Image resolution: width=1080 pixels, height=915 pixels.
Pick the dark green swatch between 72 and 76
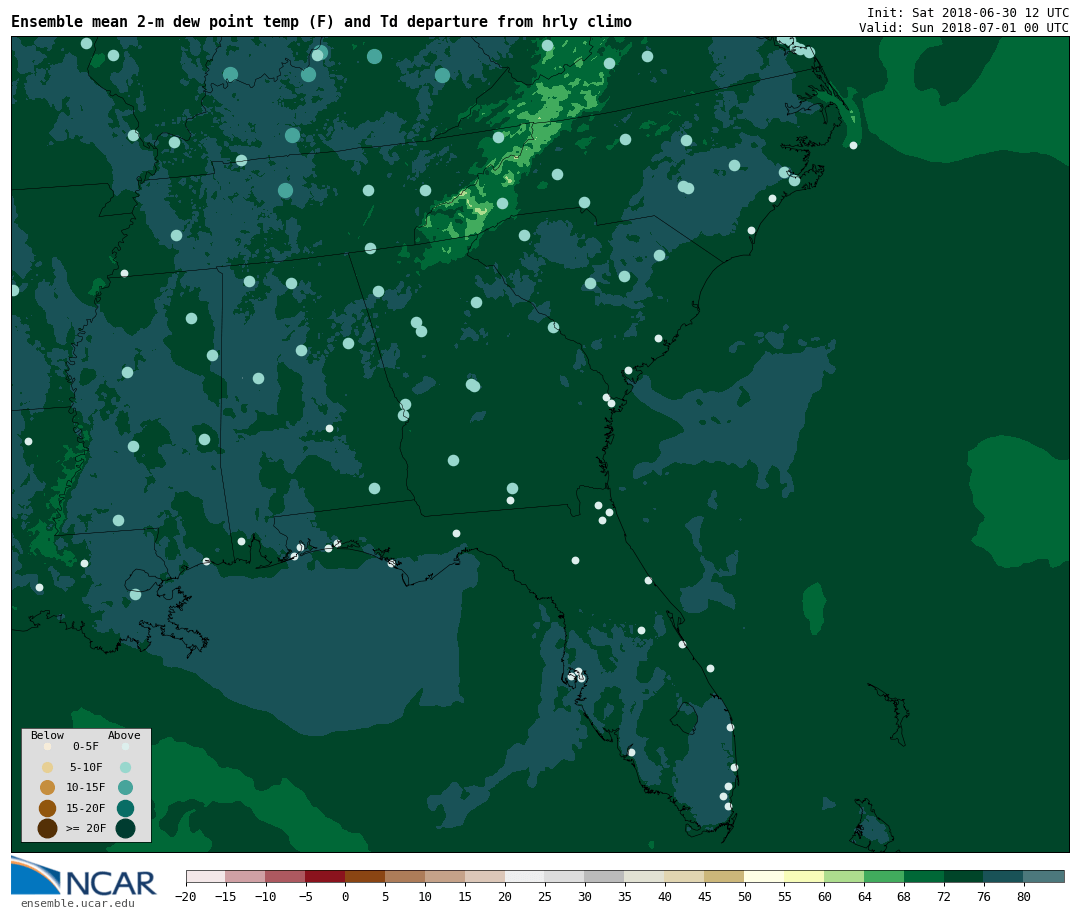tap(965, 876)
